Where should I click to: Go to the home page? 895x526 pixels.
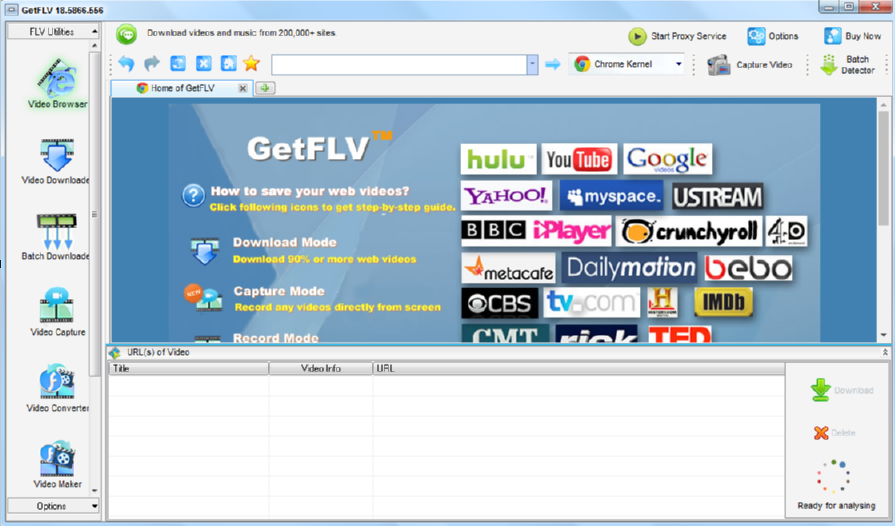click(229, 63)
